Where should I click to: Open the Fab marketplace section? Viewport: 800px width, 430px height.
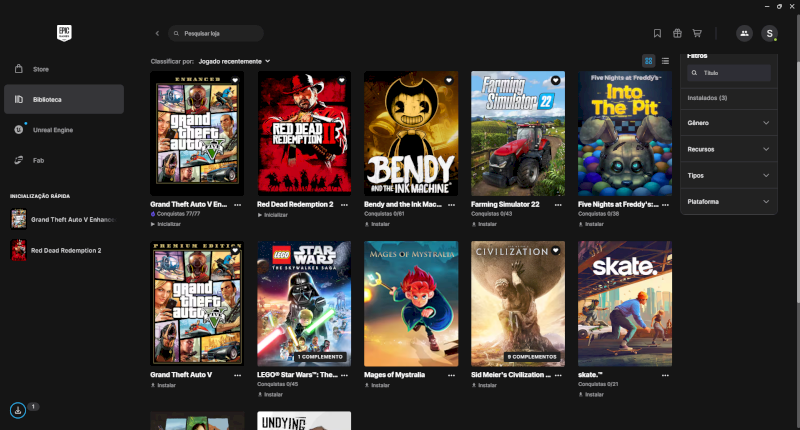(x=64, y=160)
